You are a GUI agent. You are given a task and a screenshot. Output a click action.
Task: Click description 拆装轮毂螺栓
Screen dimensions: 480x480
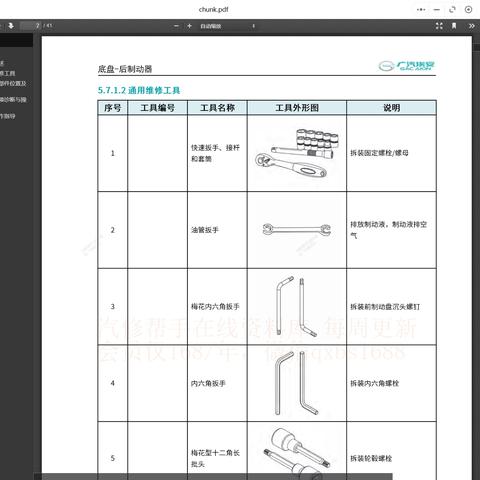tap(371, 458)
